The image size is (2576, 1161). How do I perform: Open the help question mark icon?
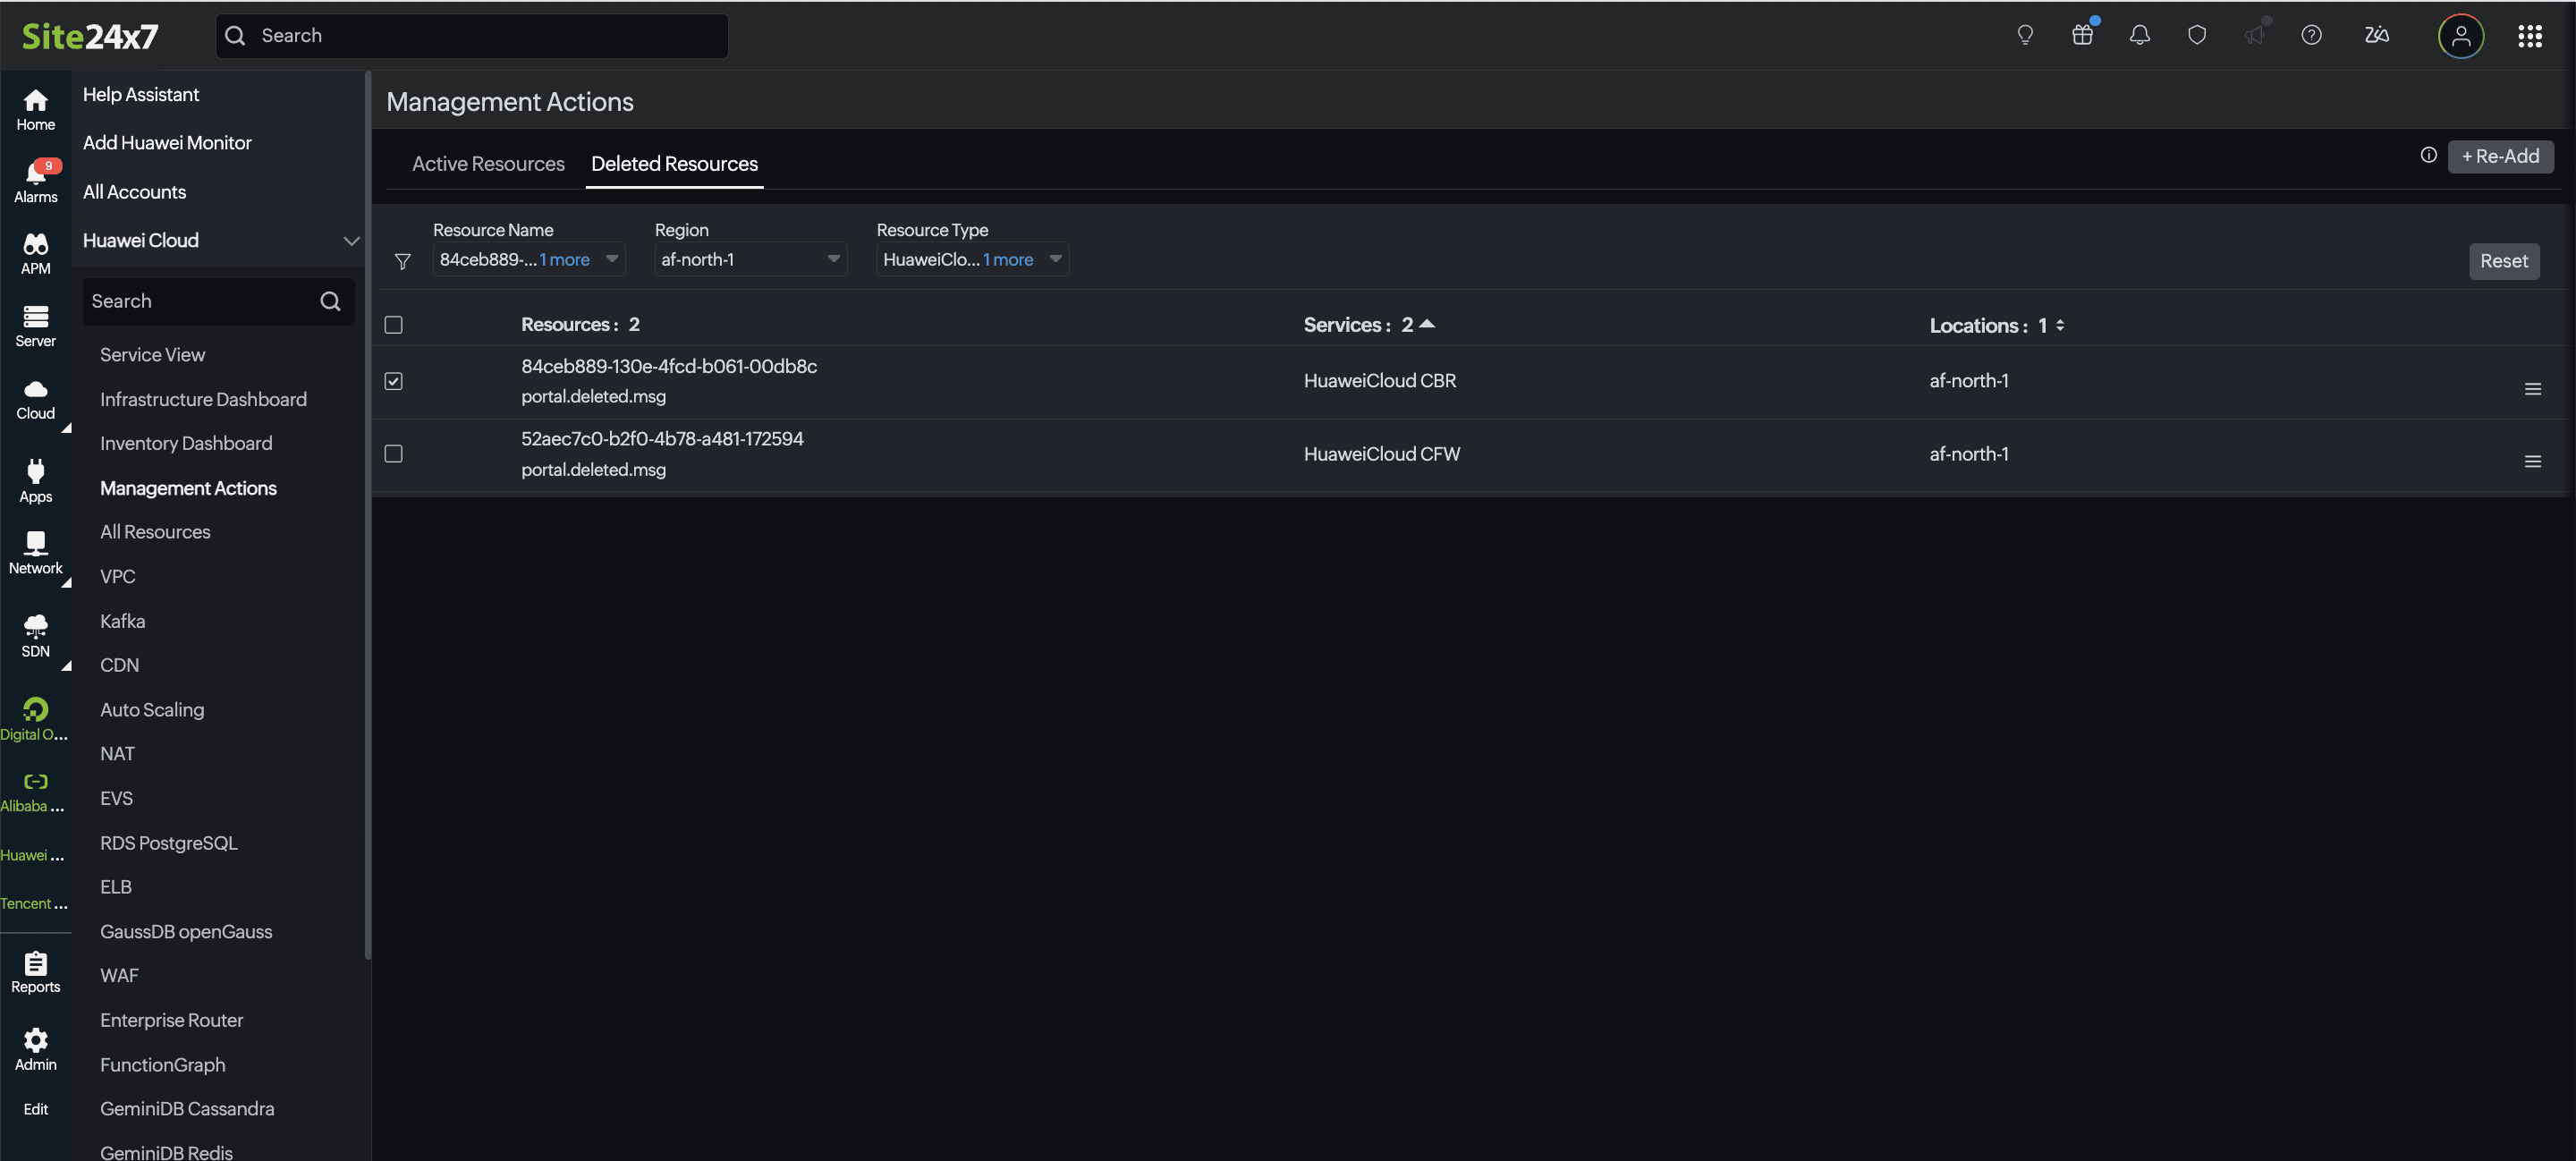click(2311, 36)
